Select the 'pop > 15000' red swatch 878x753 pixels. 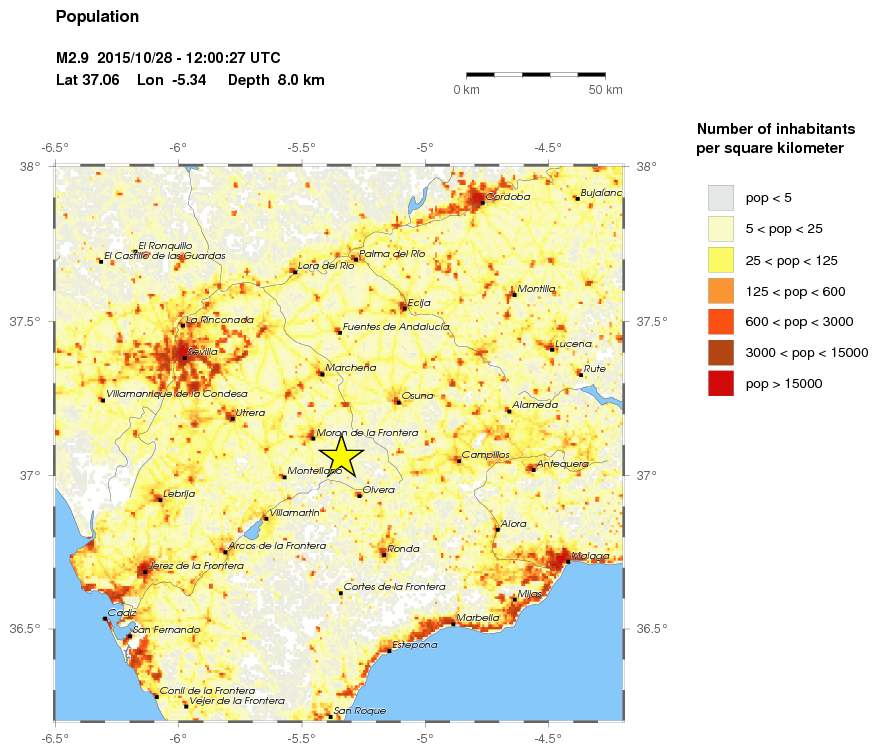(x=720, y=383)
